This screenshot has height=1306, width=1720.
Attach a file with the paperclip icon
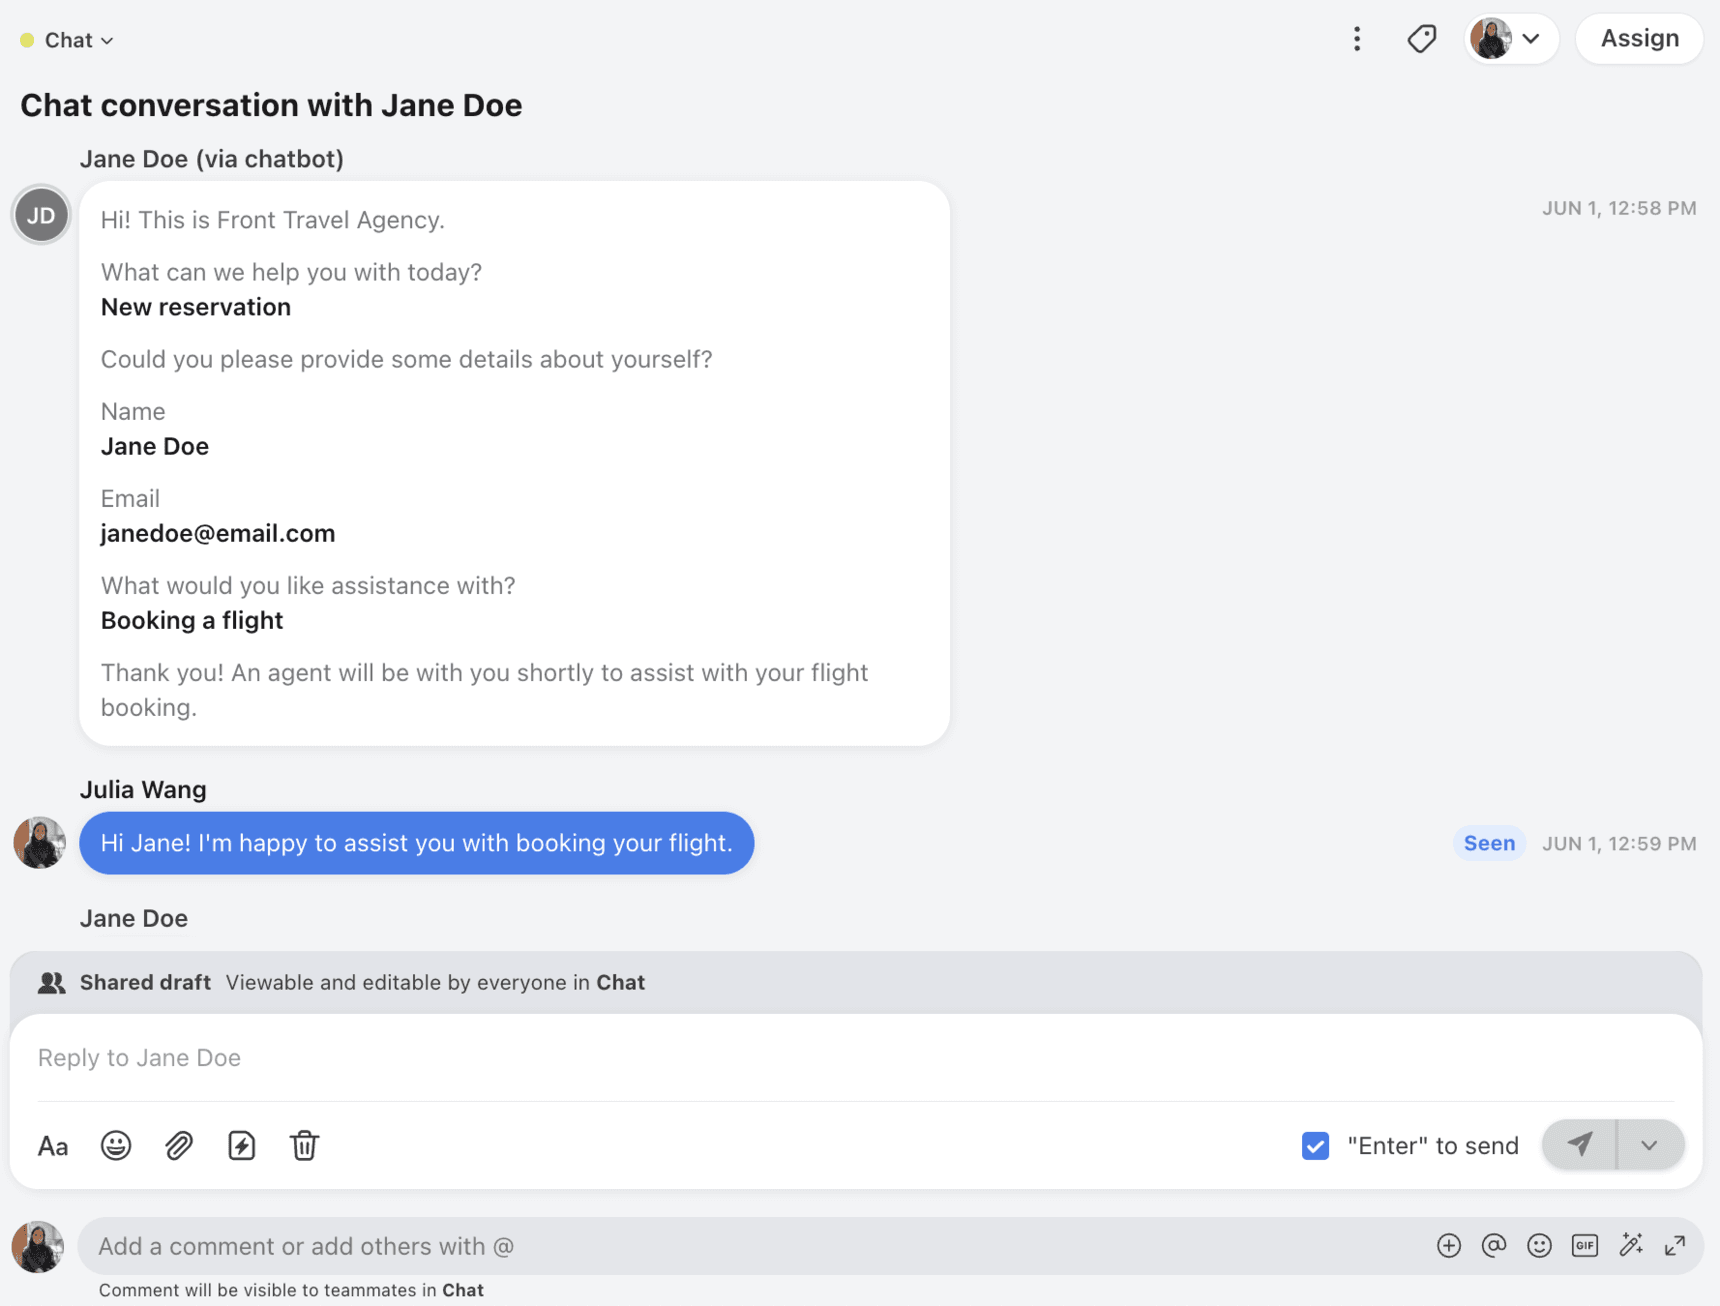(179, 1145)
